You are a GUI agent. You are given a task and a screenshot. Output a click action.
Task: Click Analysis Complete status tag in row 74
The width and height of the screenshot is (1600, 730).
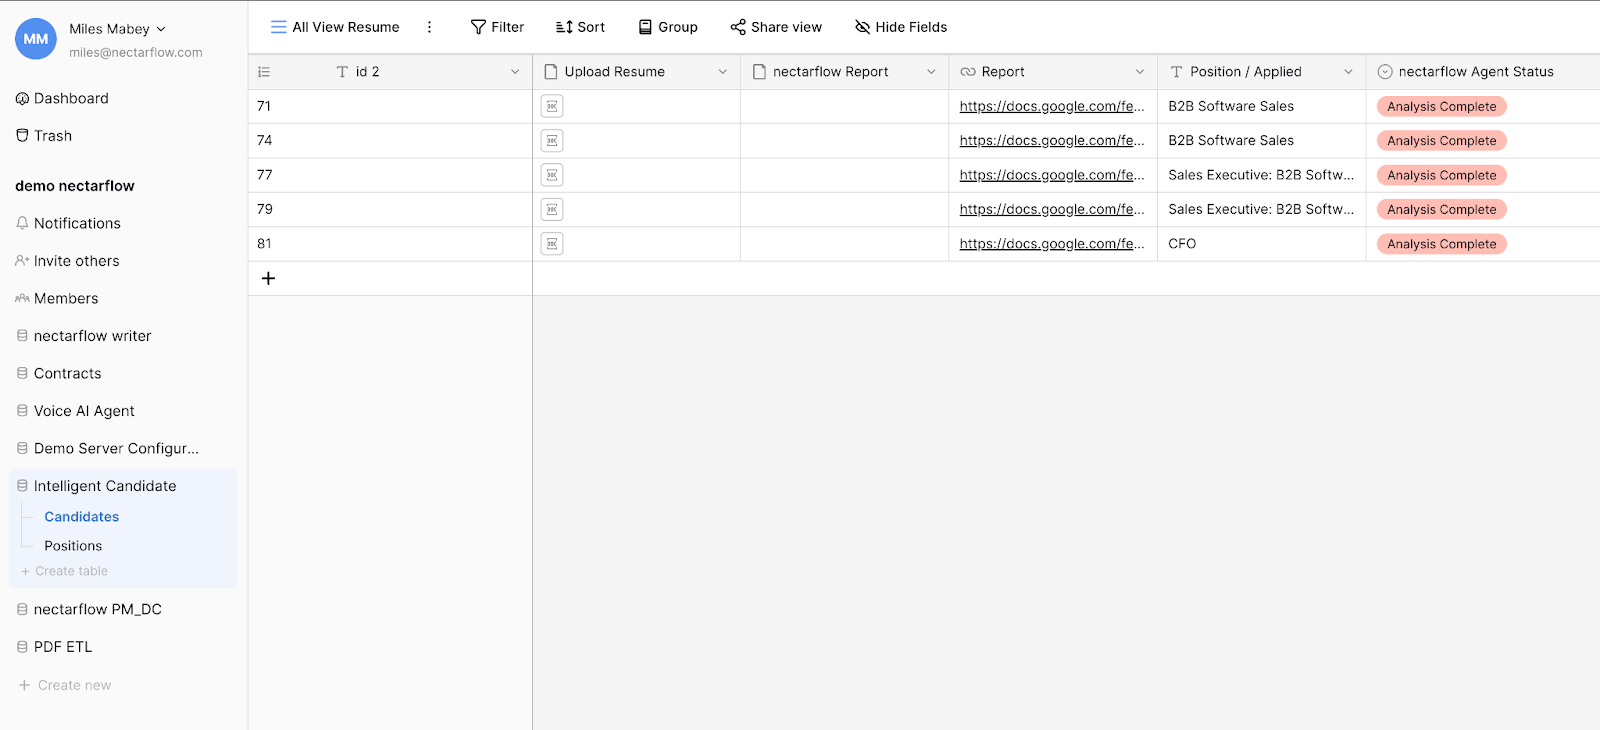point(1442,141)
